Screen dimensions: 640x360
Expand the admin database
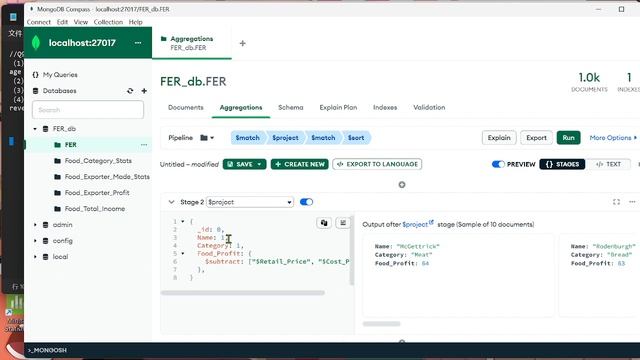click(x=35, y=224)
